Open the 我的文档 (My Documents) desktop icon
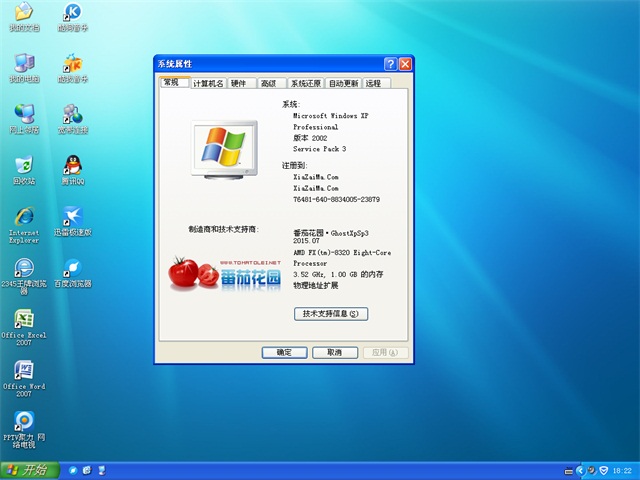The width and height of the screenshot is (640, 480). click(x=23, y=14)
